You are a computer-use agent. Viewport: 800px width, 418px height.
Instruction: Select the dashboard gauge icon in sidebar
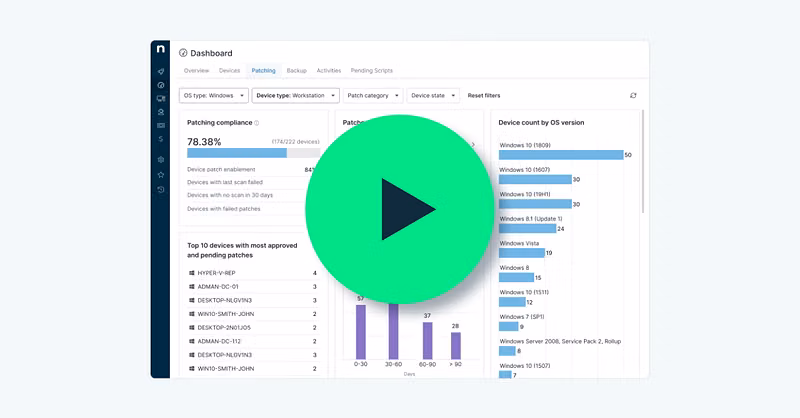click(x=161, y=85)
